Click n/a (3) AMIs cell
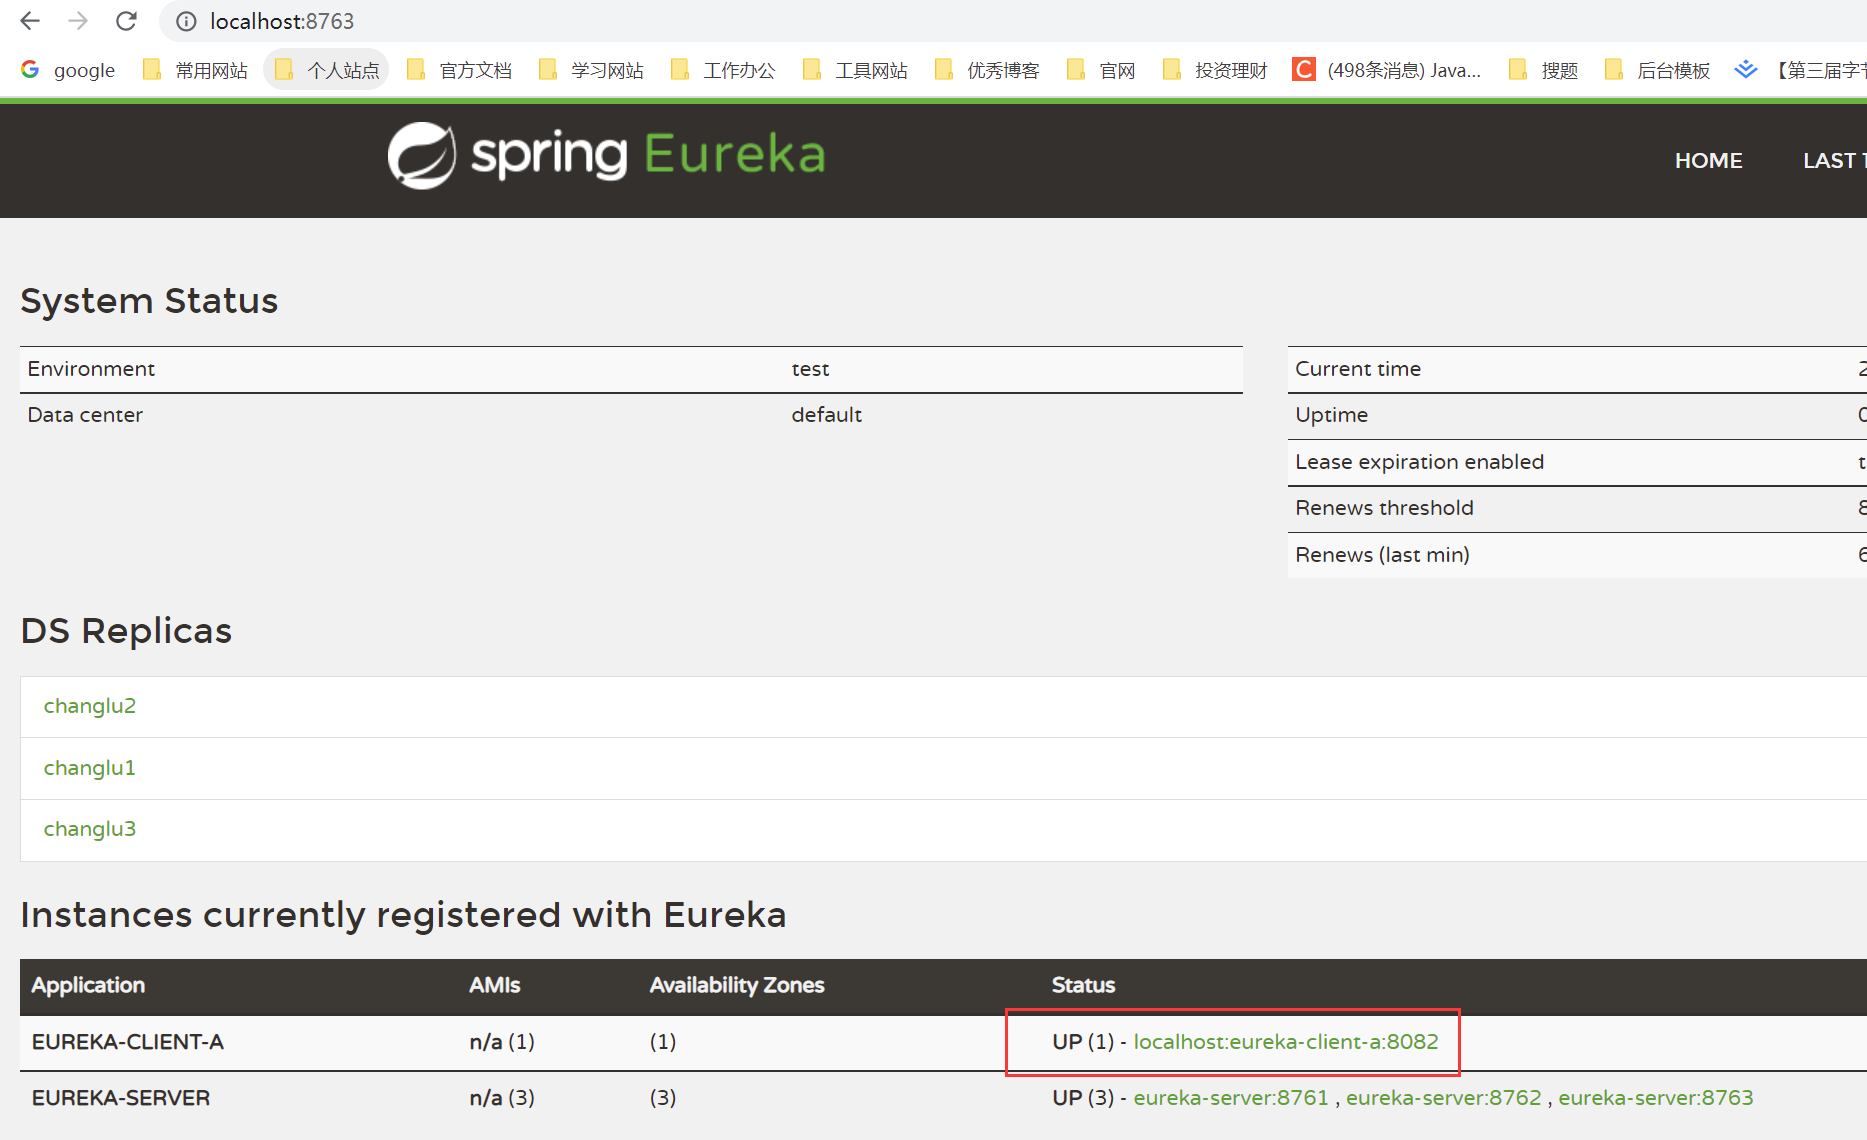This screenshot has width=1867, height=1140. tap(502, 1098)
